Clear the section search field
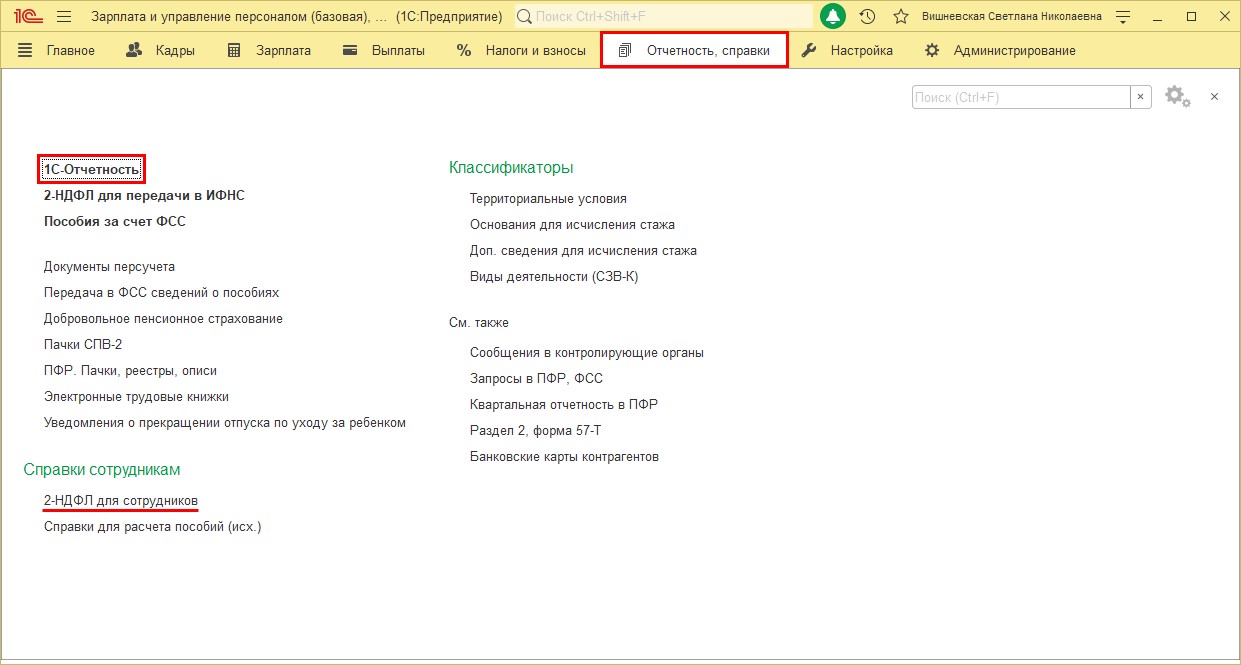This screenshot has width=1241, height=665. (1141, 97)
